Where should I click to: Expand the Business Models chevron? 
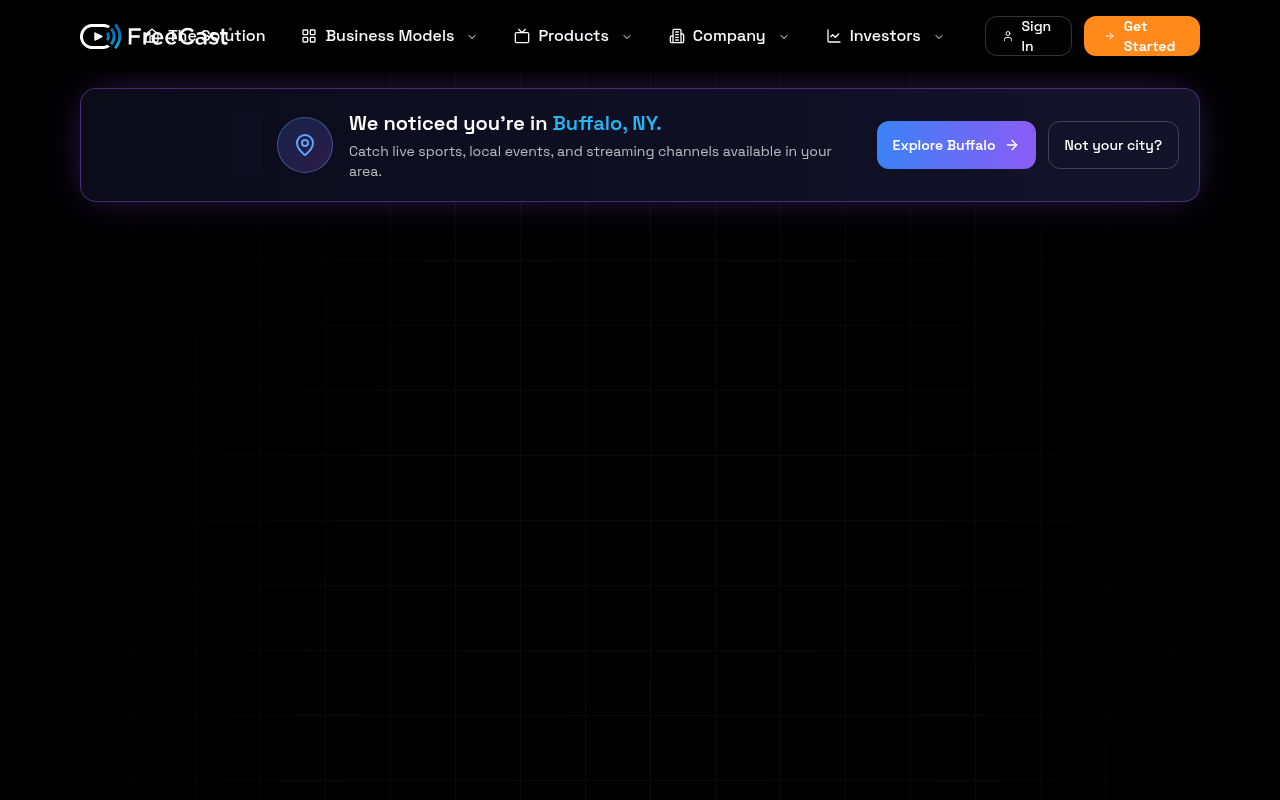pos(472,36)
